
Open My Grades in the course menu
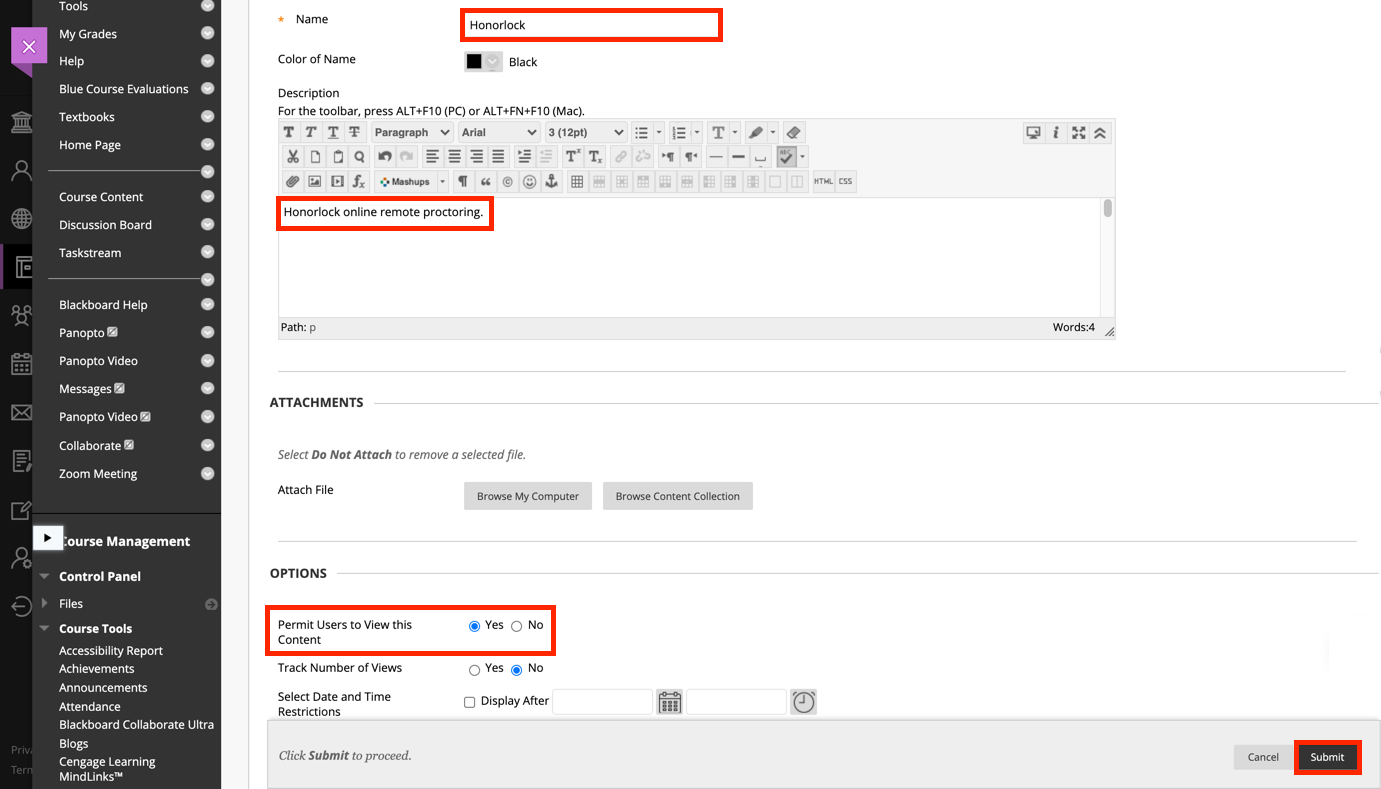pyautogui.click(x=88, y=34)
